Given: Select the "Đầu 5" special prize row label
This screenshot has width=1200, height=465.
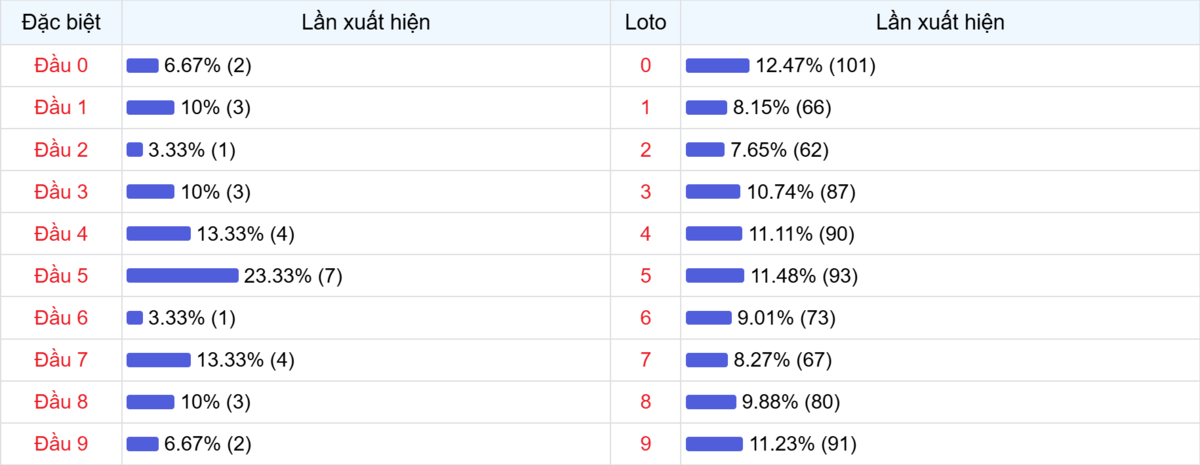Looking at the screenshot, I should [61, 276].
